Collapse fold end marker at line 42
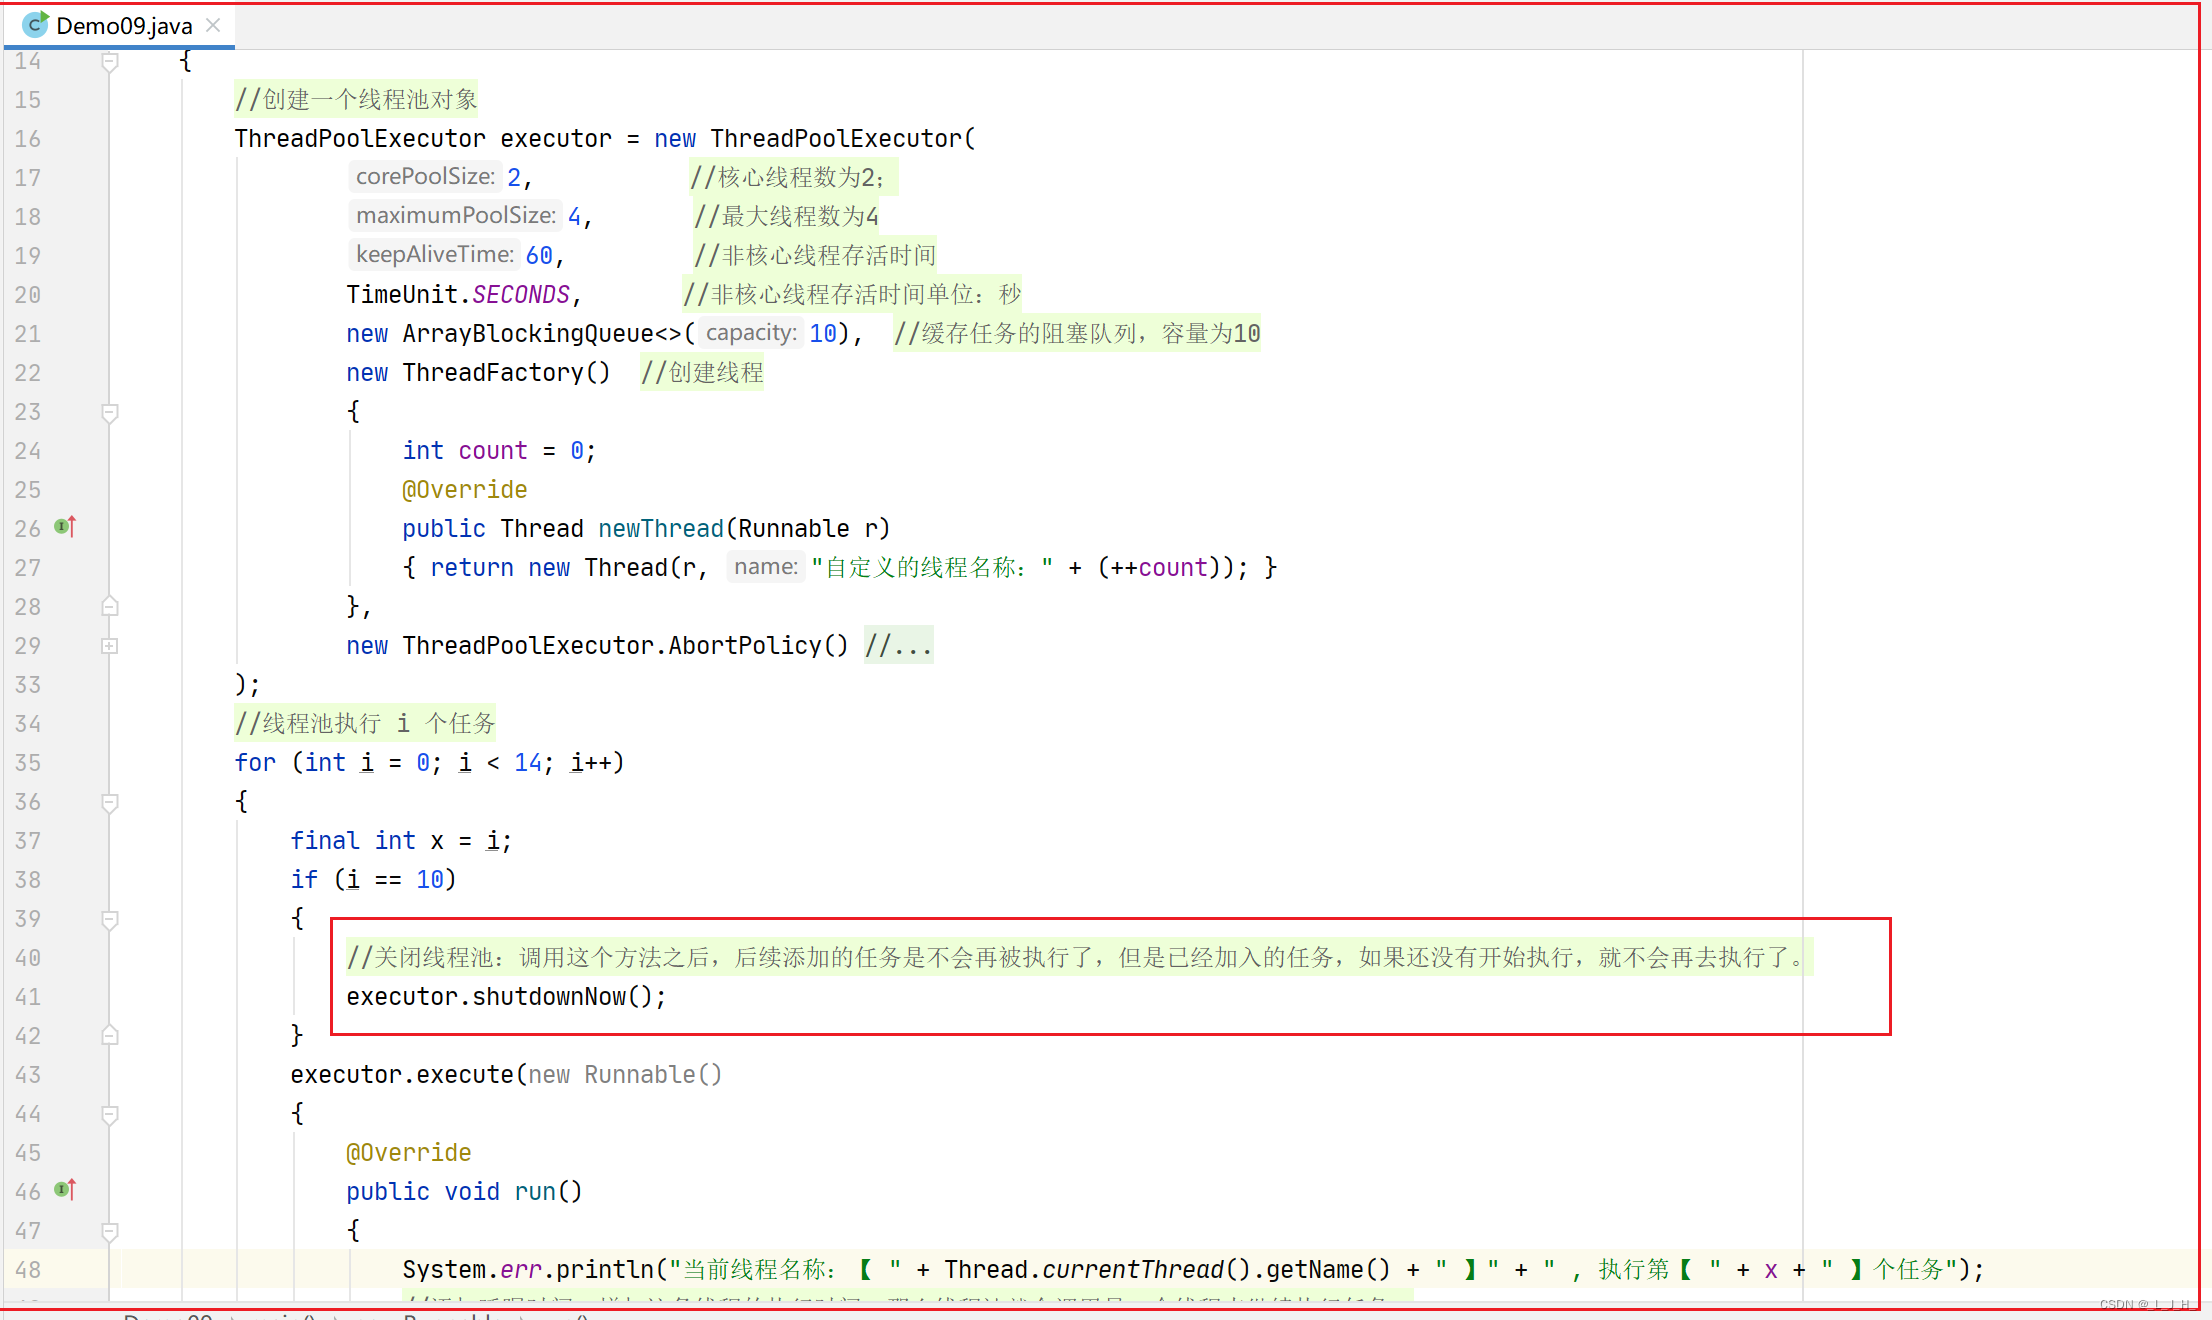 tap(110, 1036)
